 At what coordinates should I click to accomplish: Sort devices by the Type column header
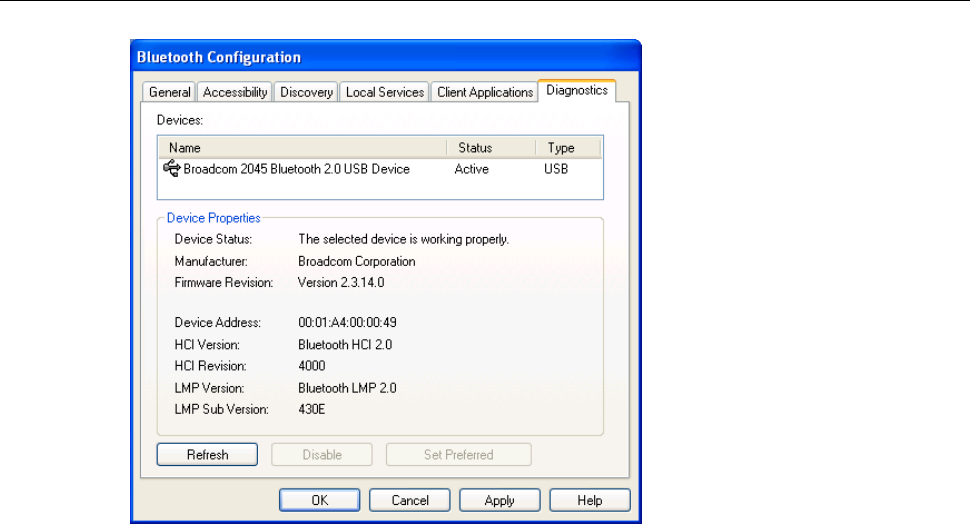(x=568, y=148)
